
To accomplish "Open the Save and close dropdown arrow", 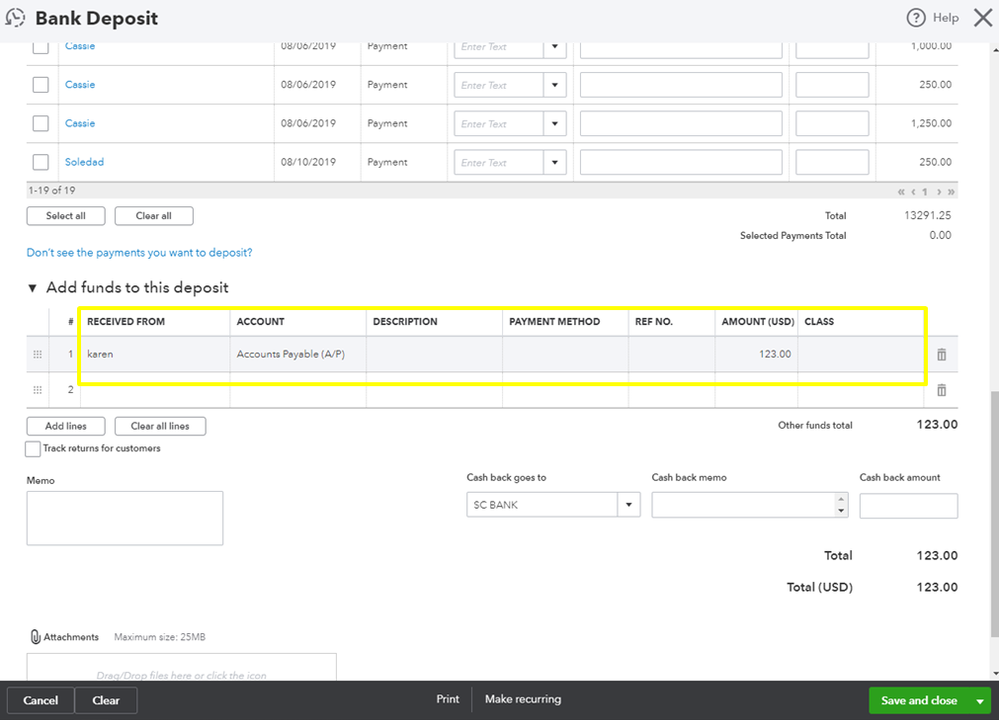I will click(980, 701).
